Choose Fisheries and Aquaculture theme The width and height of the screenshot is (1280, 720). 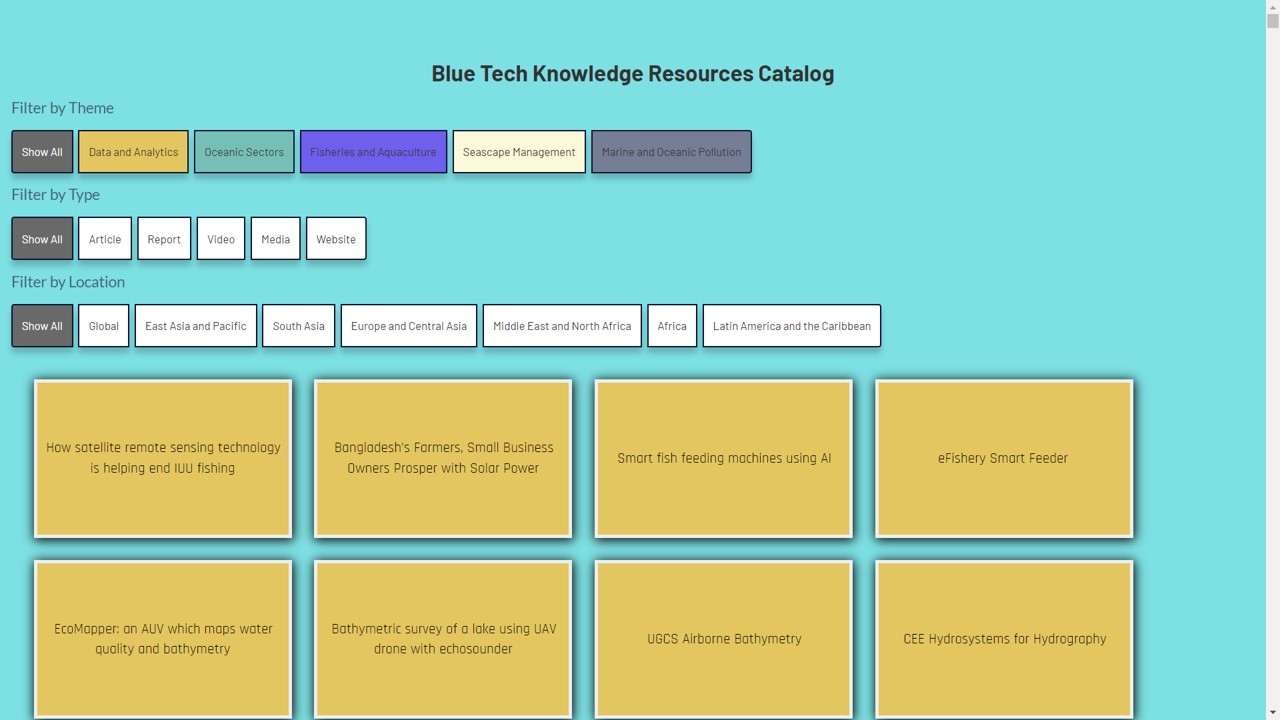point(373,152)
